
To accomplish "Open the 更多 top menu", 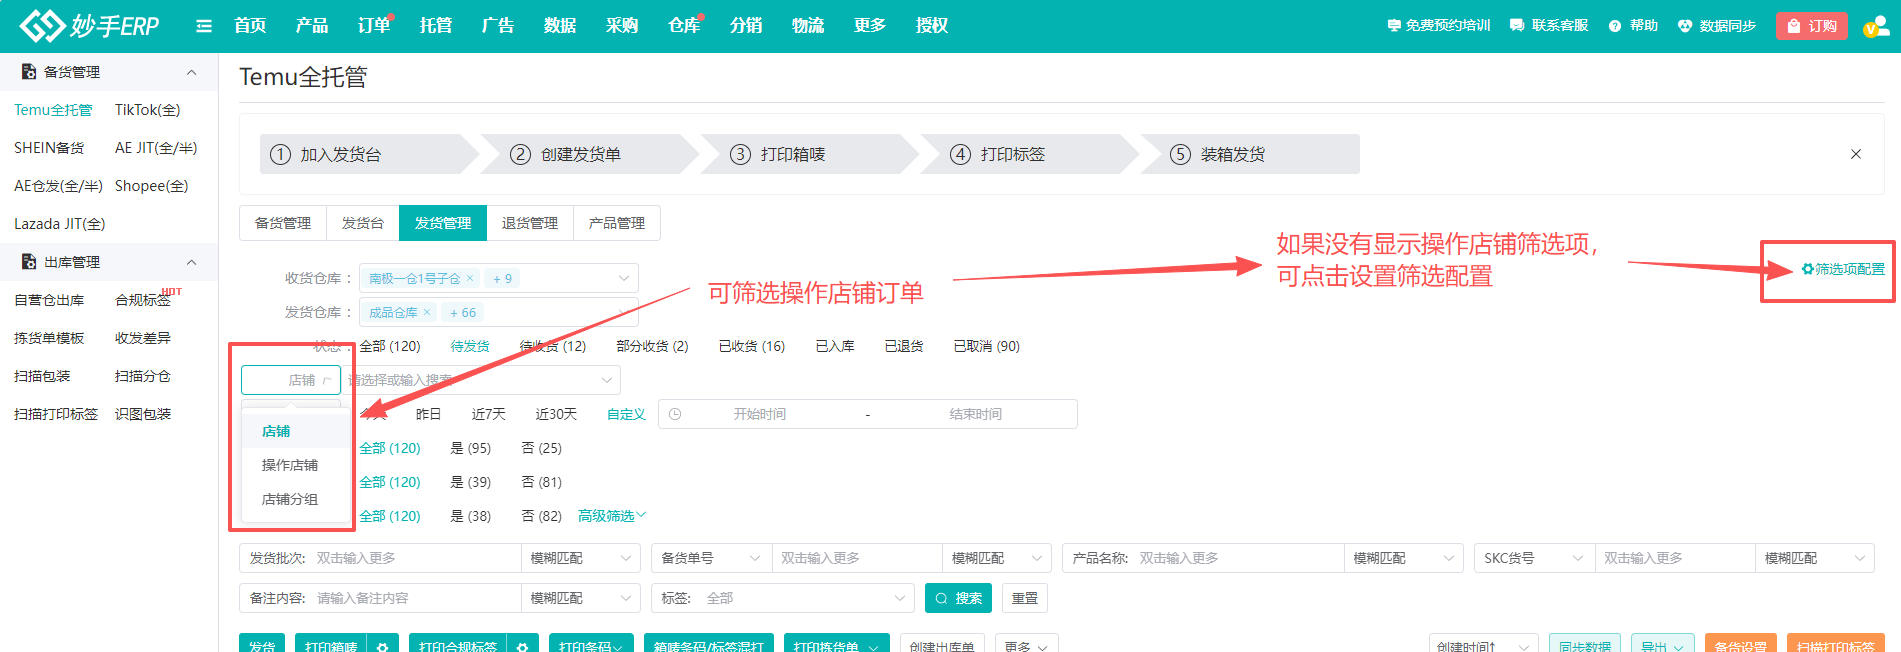I will (870, 26).
